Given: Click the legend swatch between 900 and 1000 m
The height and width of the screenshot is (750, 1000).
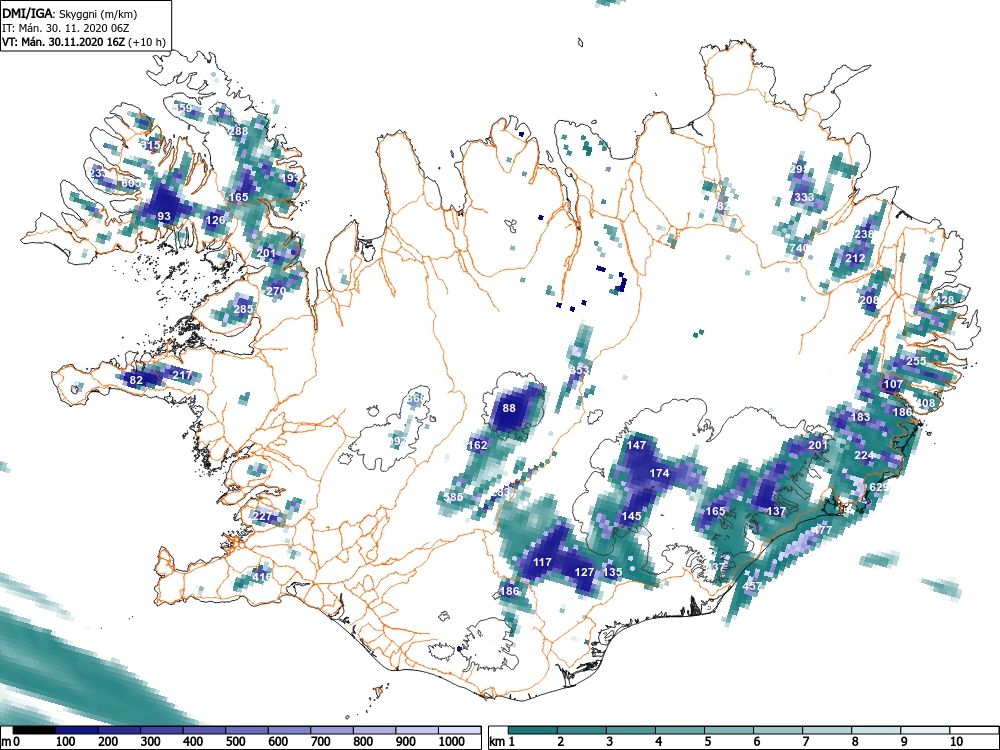Looking at the screenshot, I should click(417, 730).
